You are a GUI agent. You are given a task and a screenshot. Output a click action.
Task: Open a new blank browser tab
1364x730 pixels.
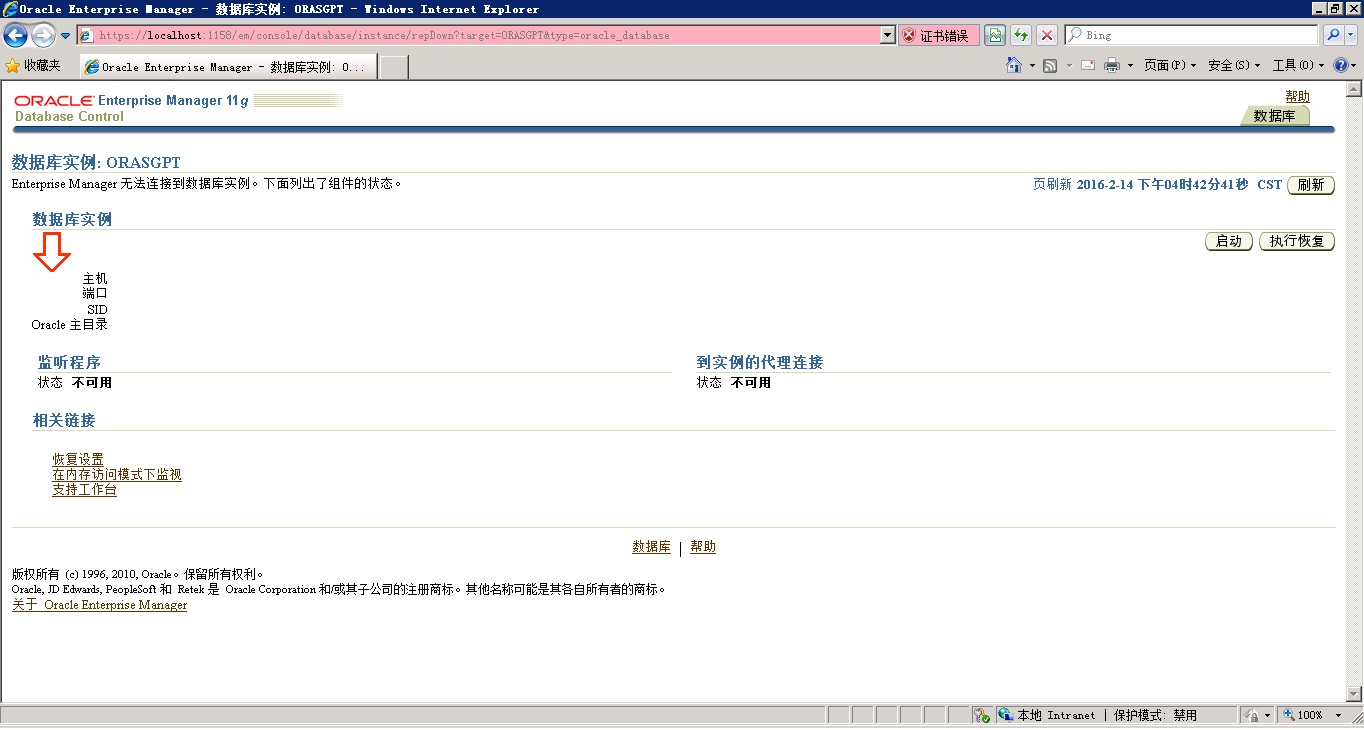pyautogui.click(x=394, y=67)
